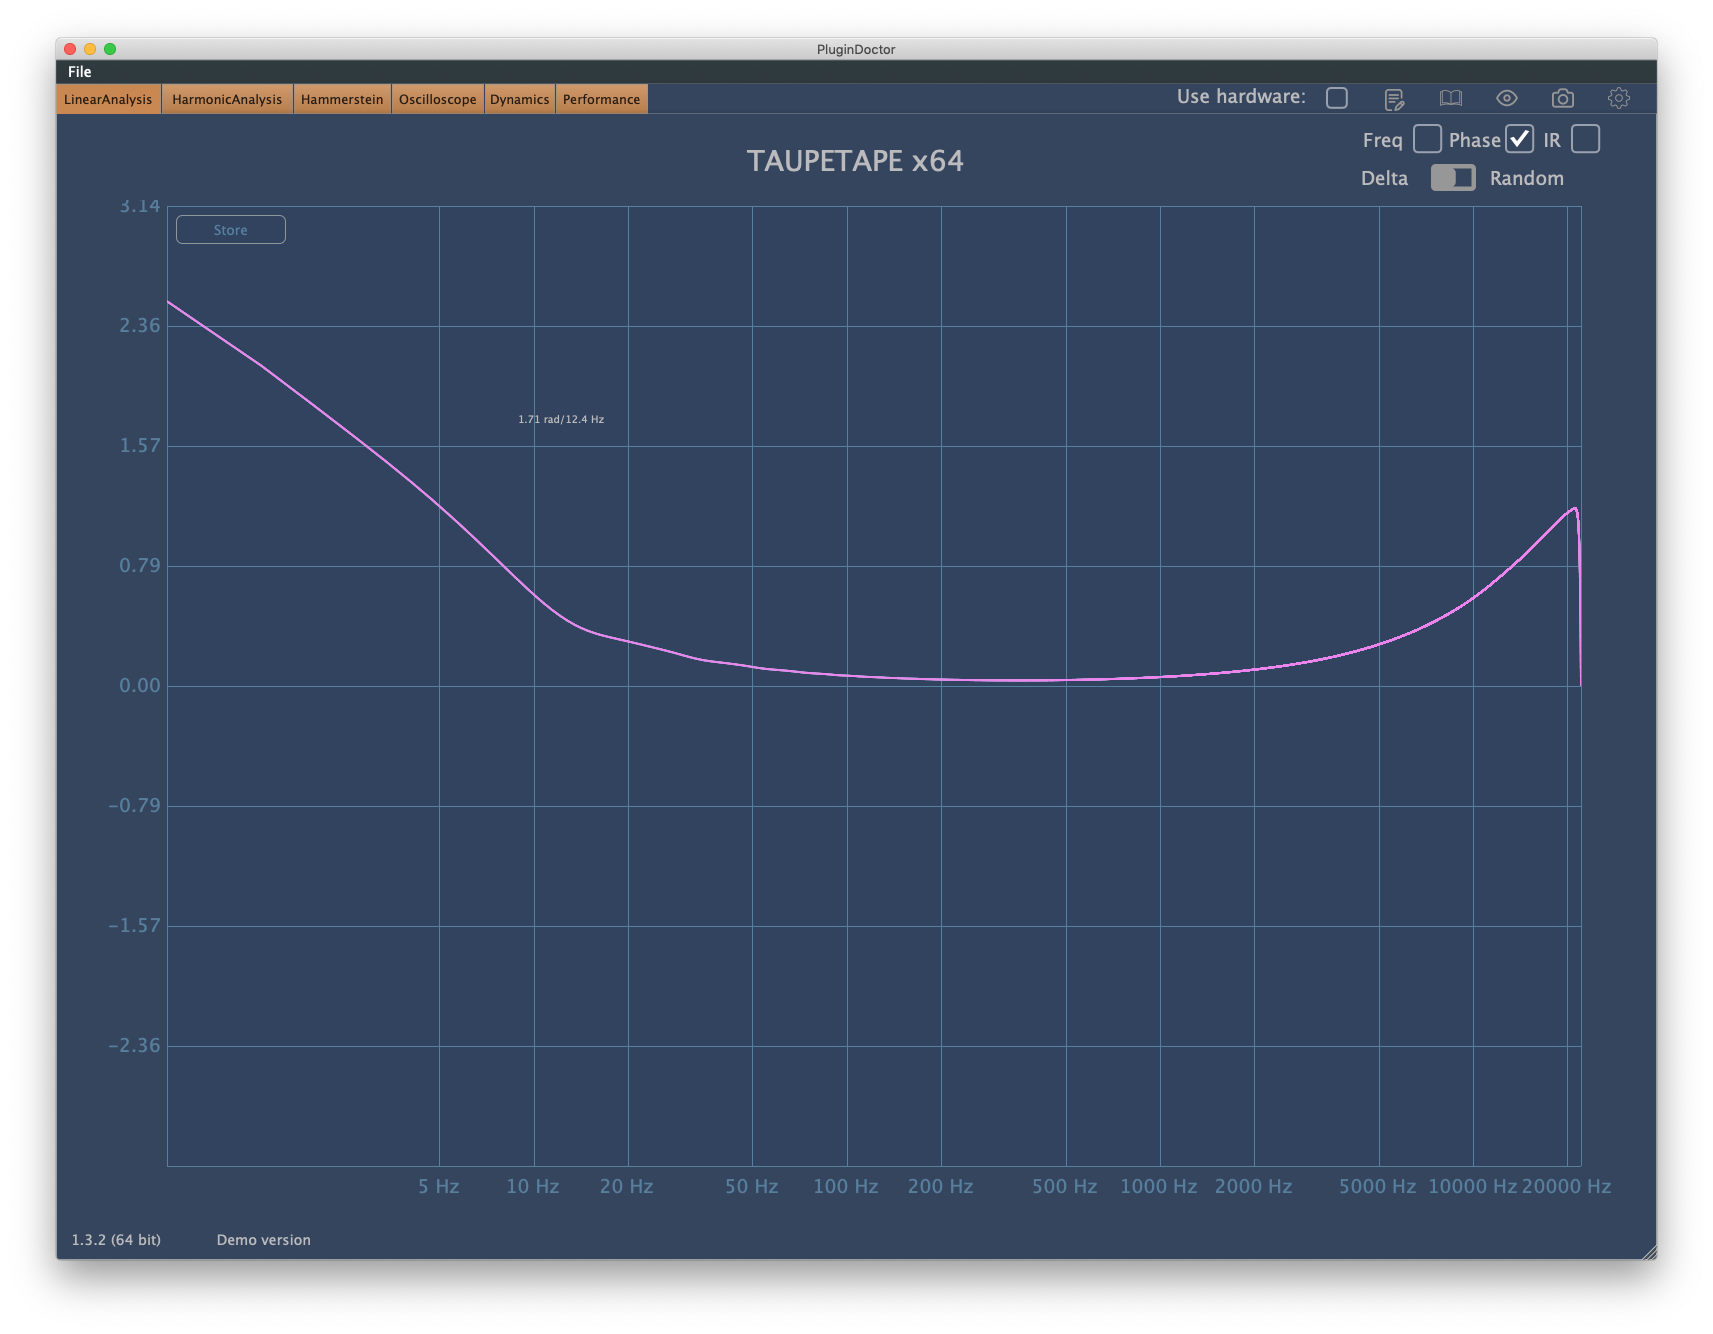The height and width of the screenshot is (1334, 1713).
Task: Minimize the PluginDoctor window
Action: point(90,49)
